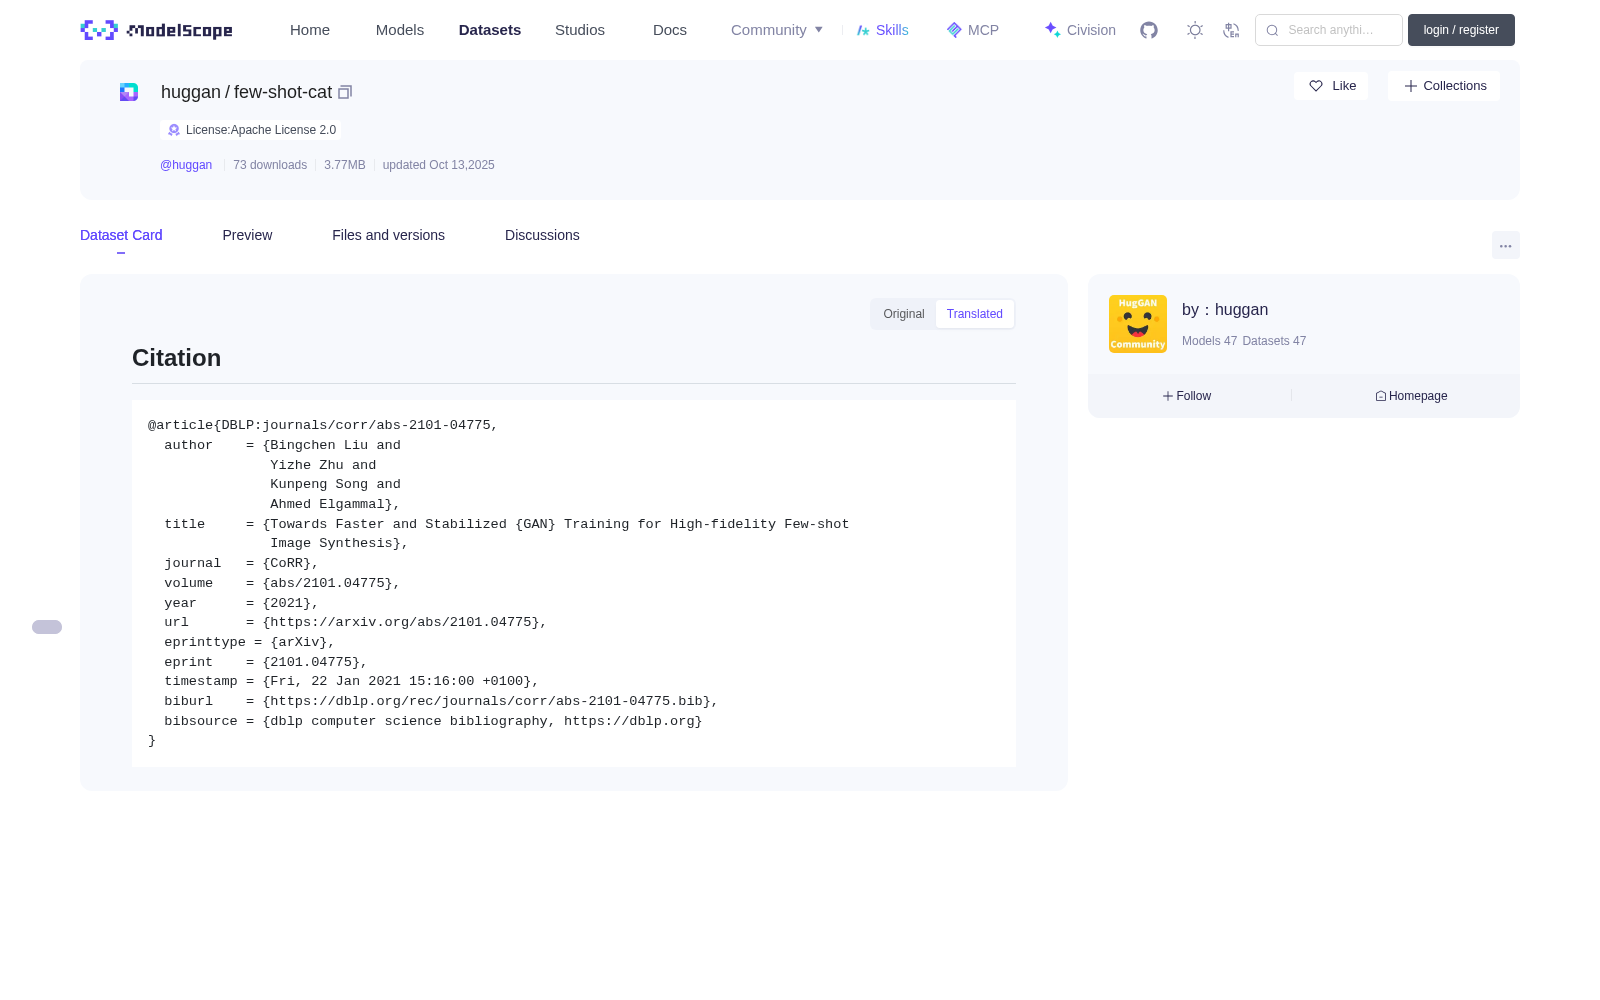Like the few-shot-cat dataset
The width and height of the screenshot is (1600, 1000).
[x=1331, y=86]
